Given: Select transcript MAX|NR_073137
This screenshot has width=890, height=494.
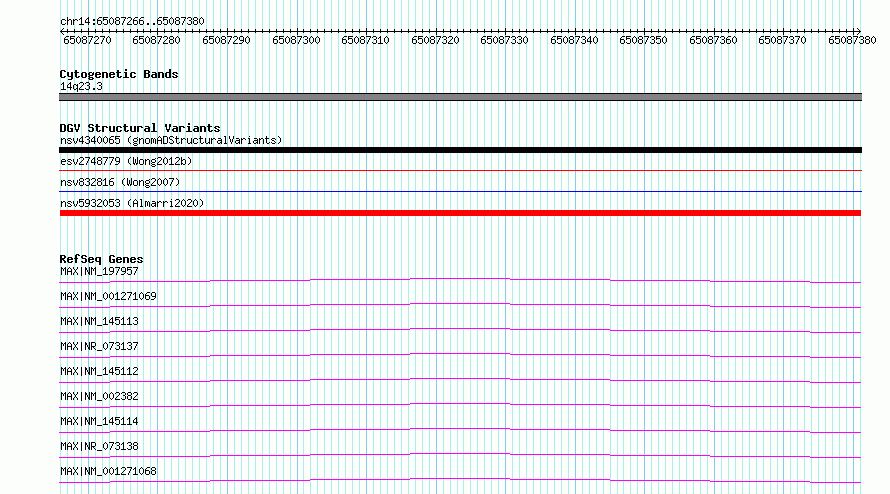Looking at the screenshot, I should pos(99,346).
